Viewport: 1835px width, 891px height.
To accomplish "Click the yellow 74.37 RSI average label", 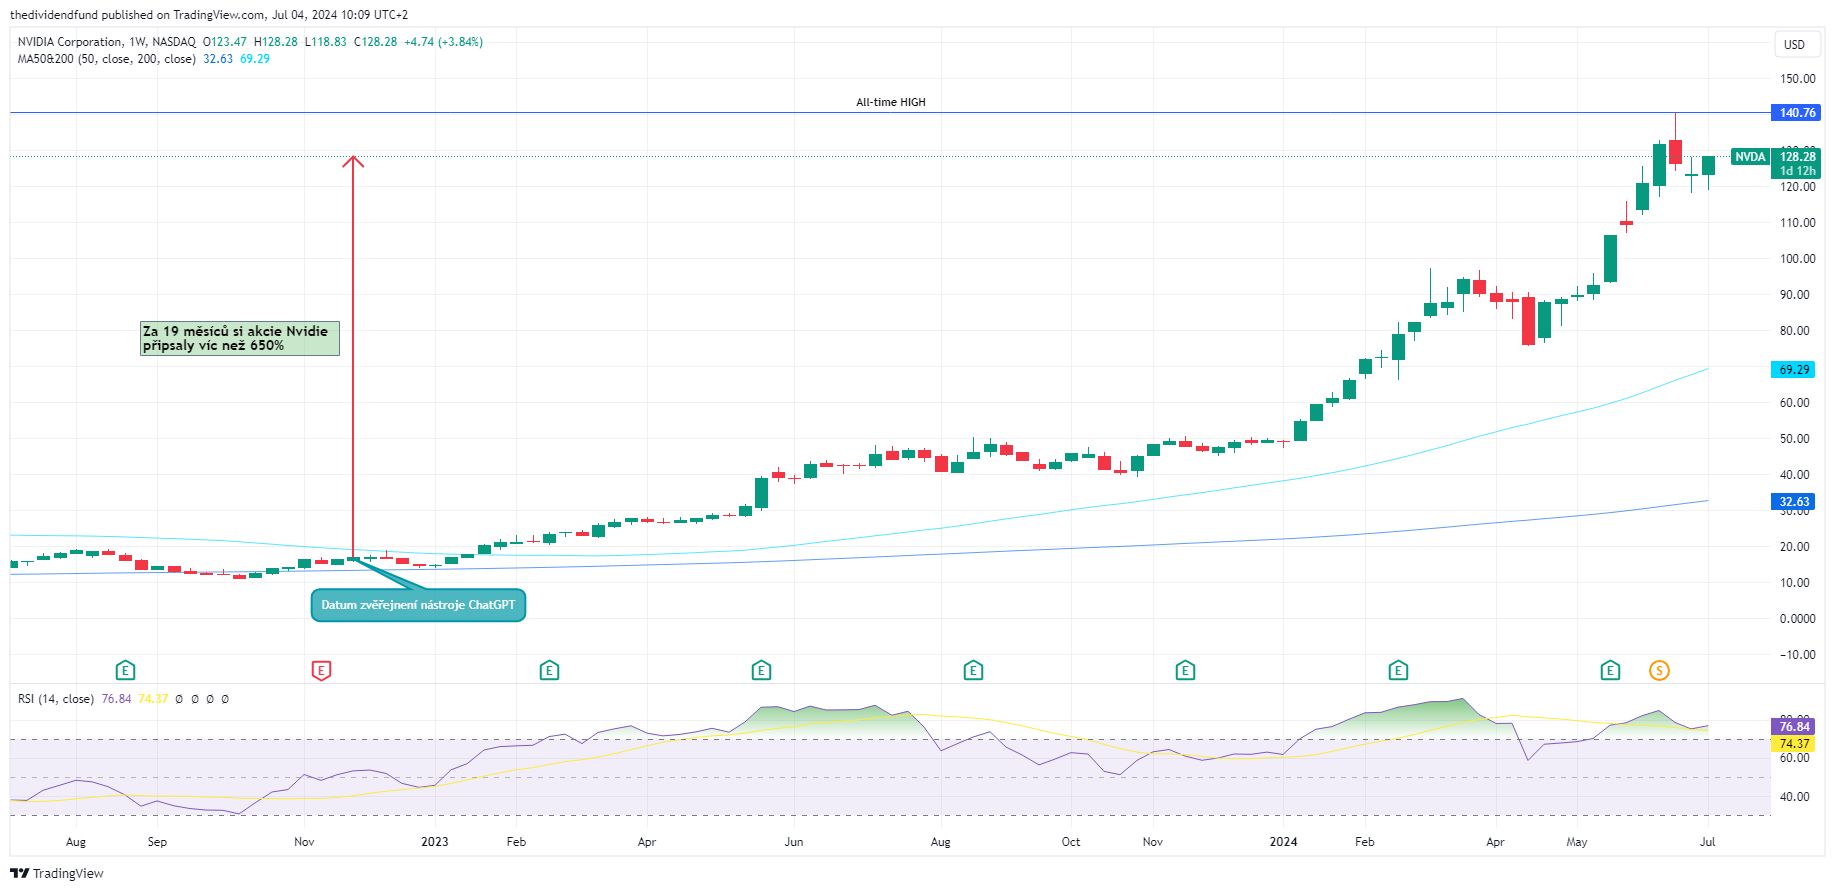I will pyautogui.click(x=1794, y=744).
